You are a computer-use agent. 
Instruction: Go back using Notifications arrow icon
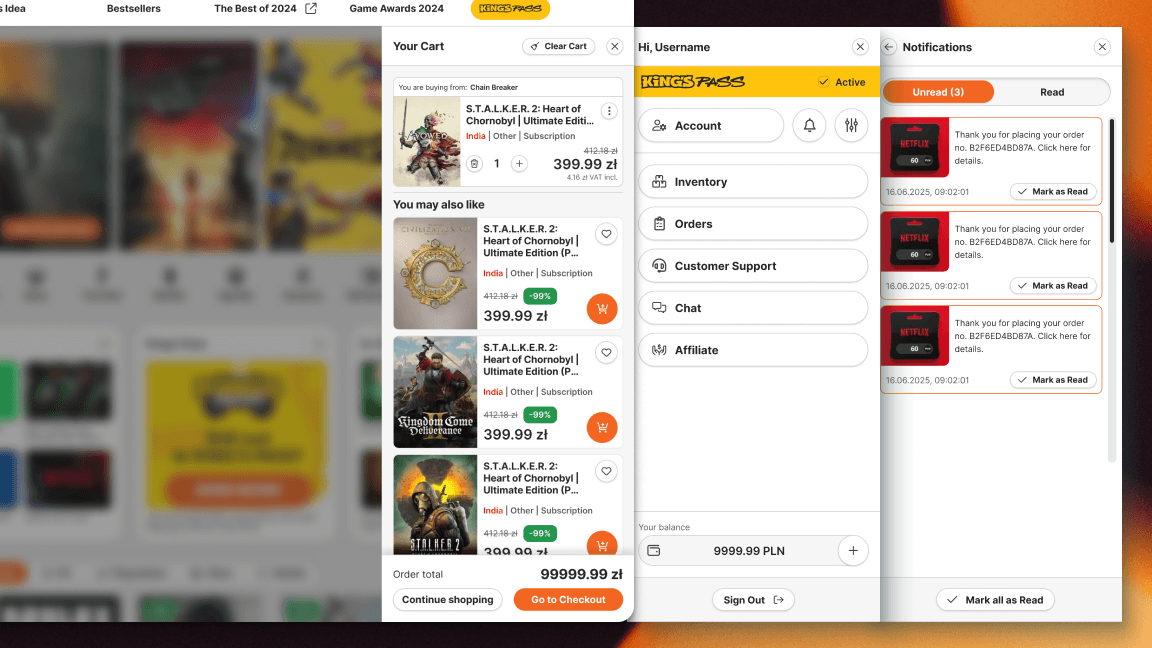pos(889,47)
